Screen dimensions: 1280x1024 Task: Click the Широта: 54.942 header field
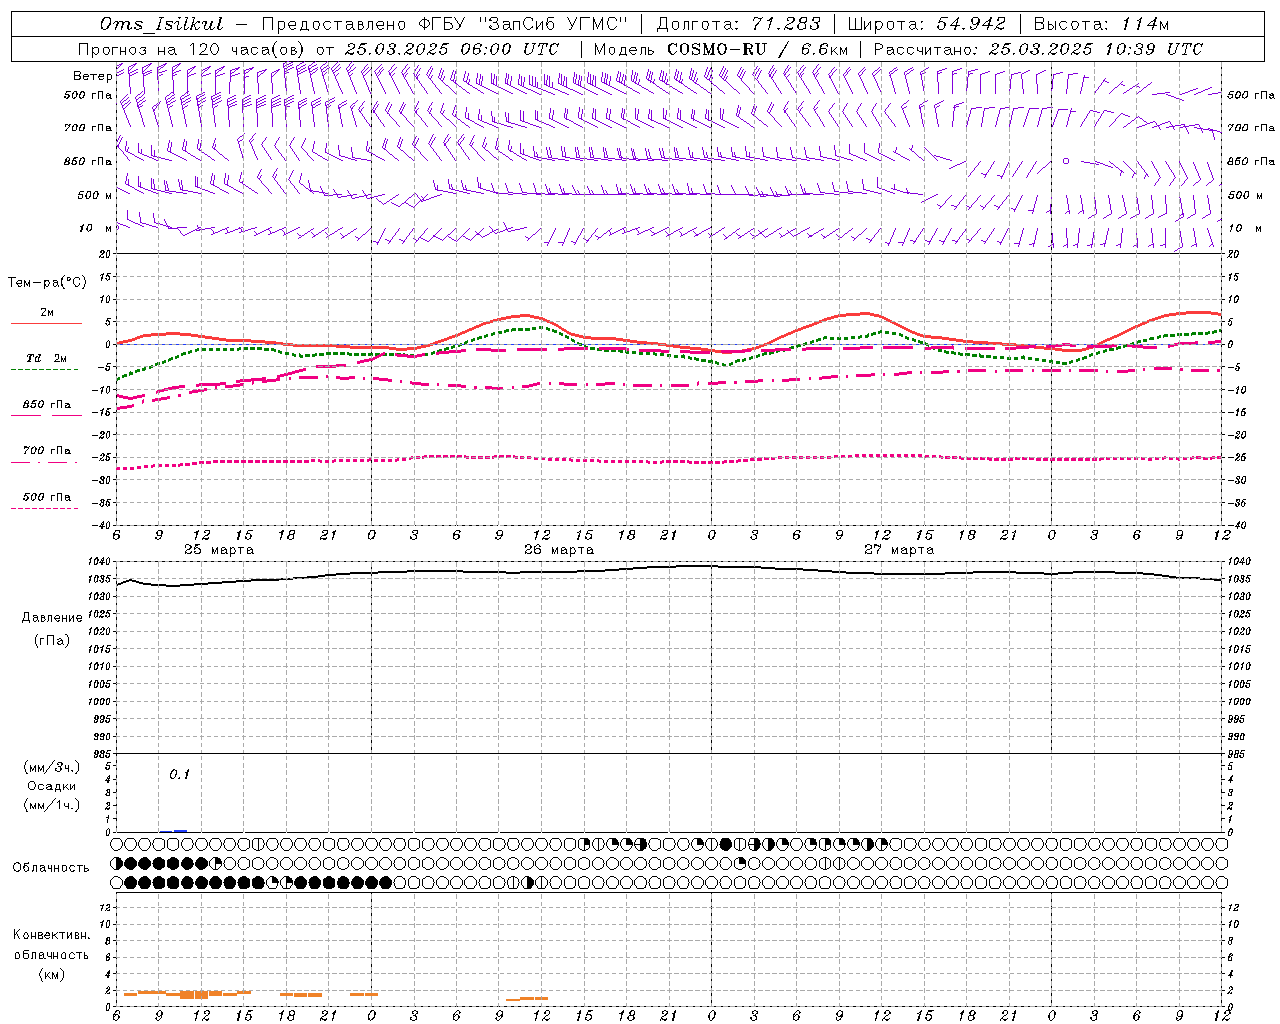pos(926,24)
